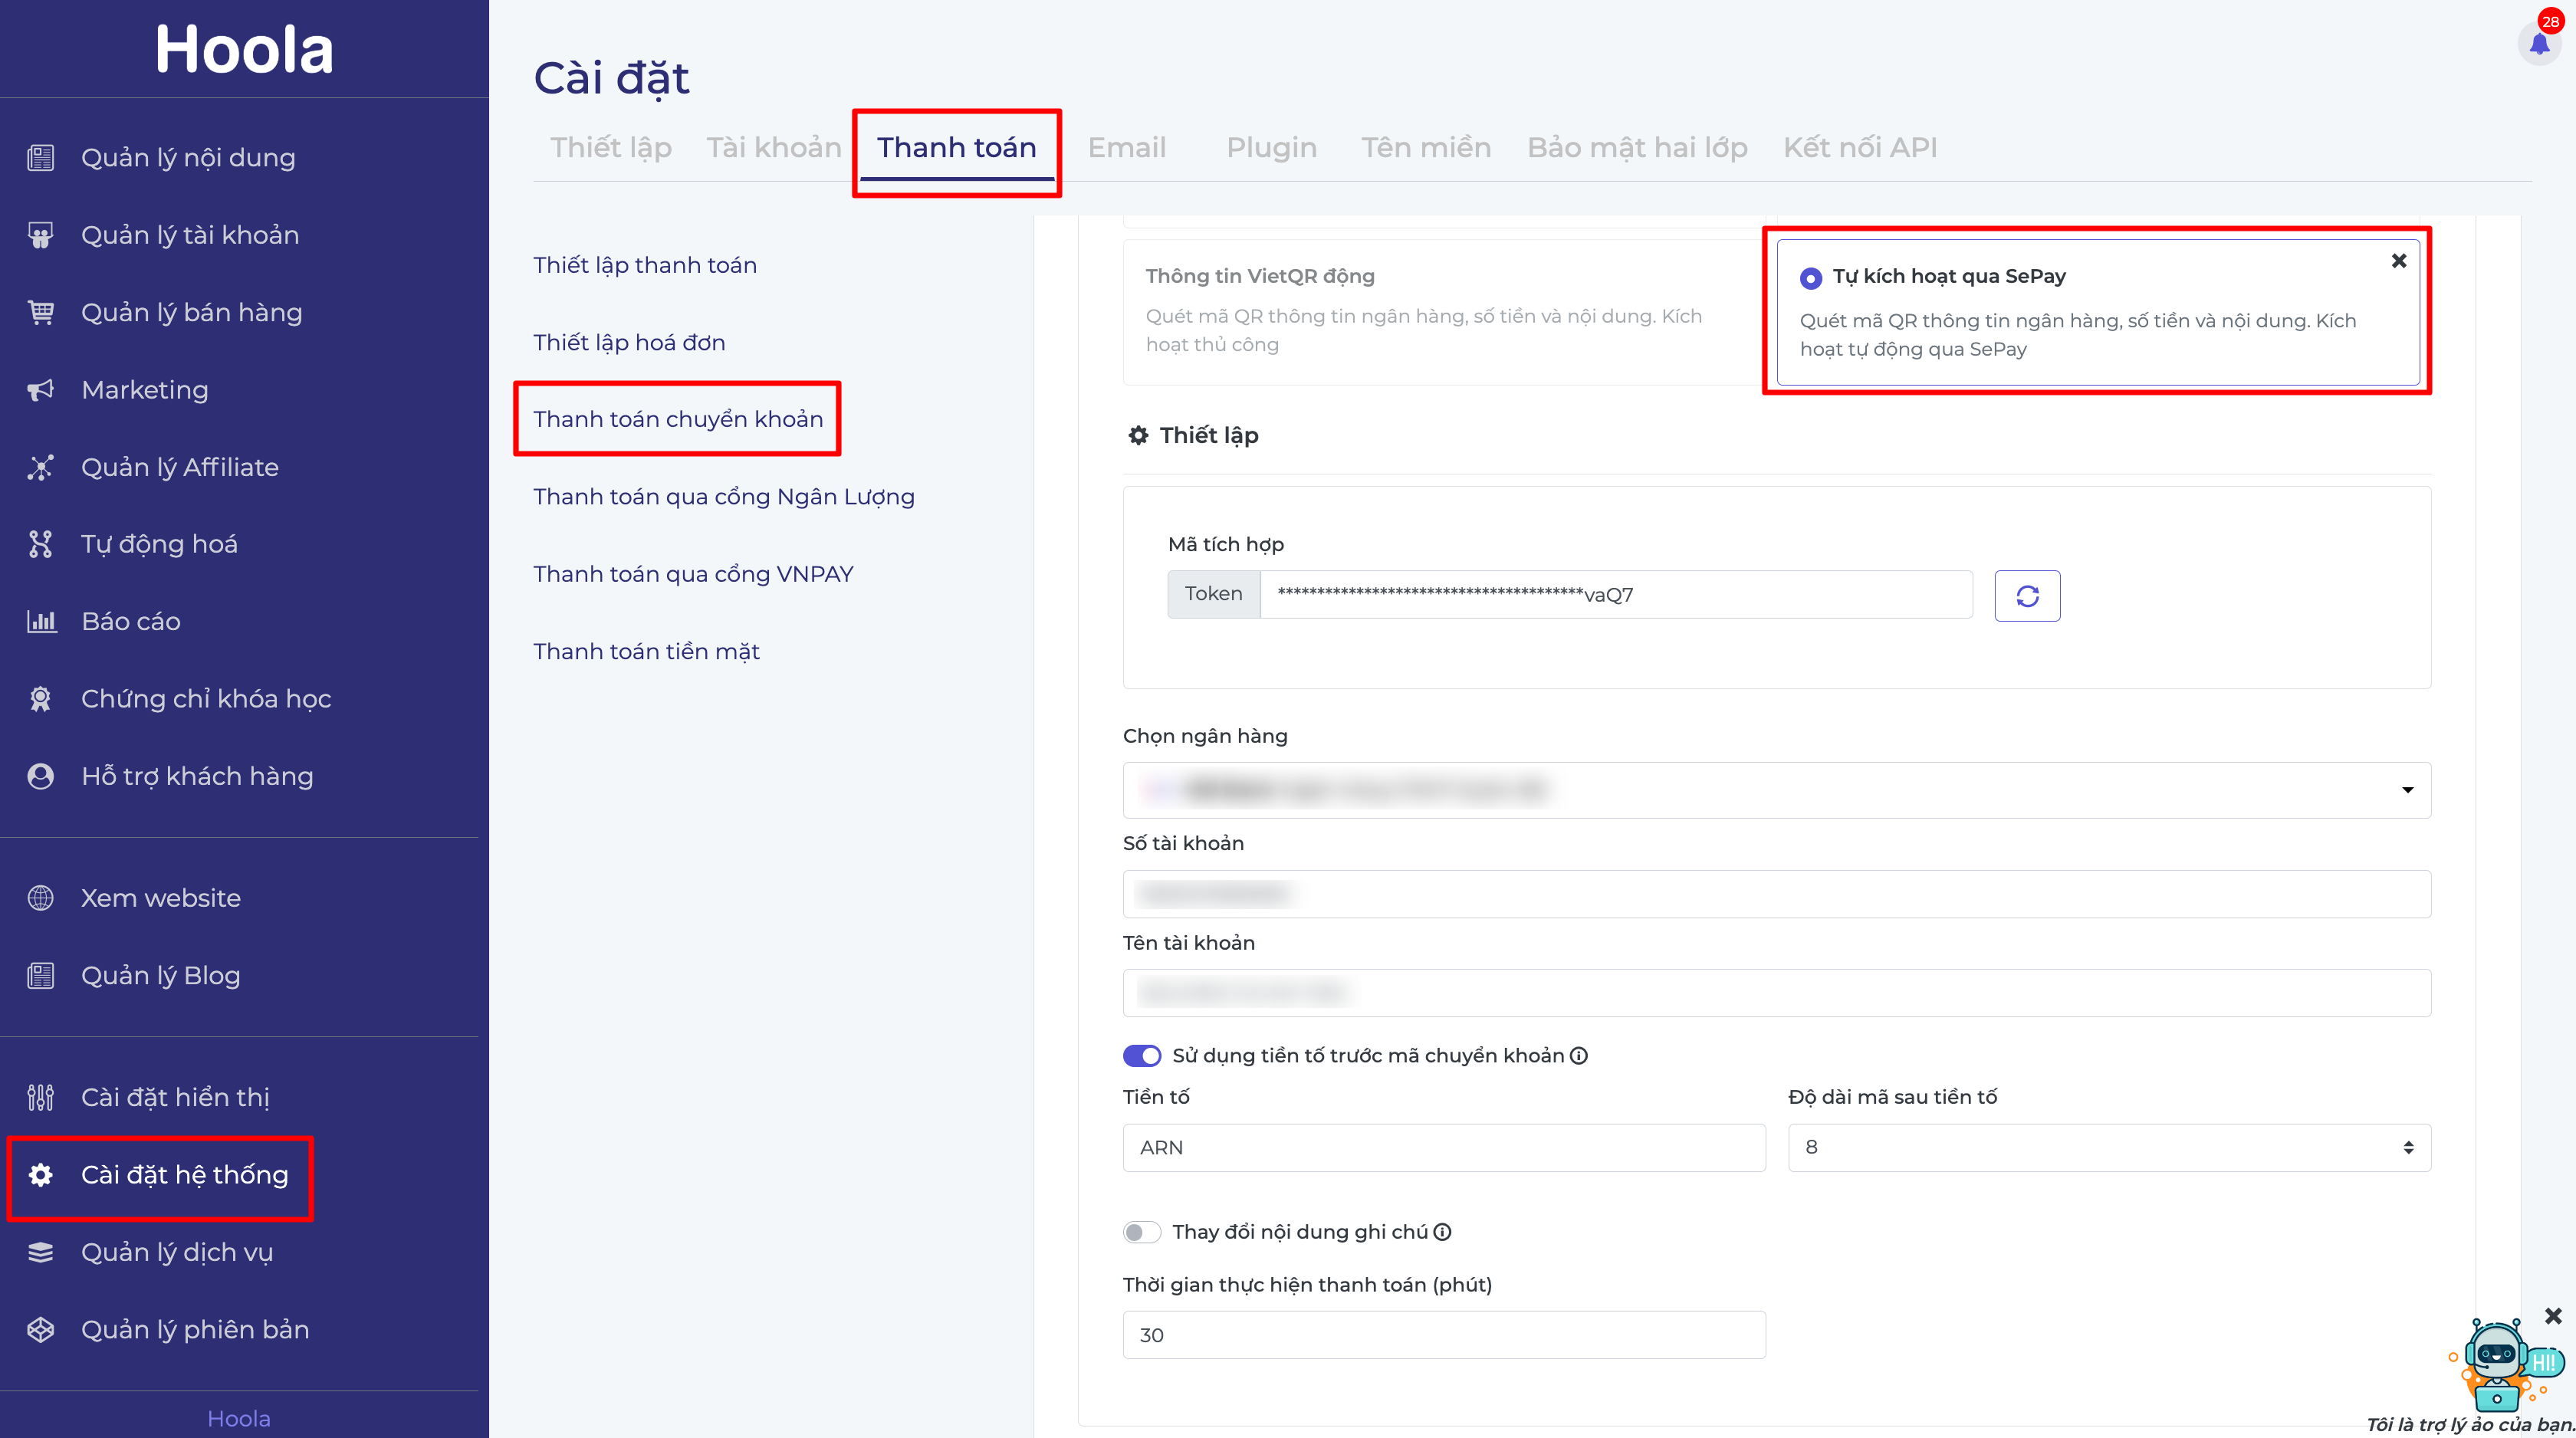
Task: Select Tự kích hoạt qua SePay radio
Action: (x=1810, y=278)
